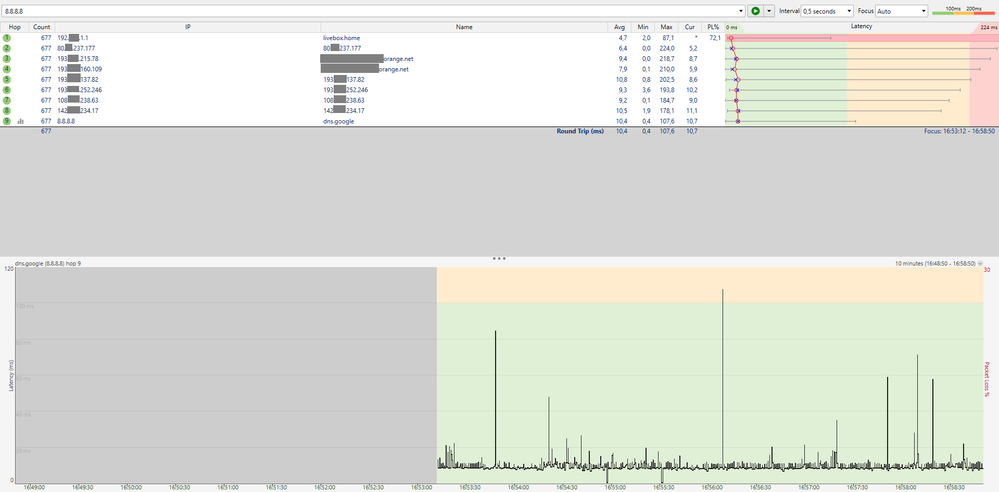This screenshot has height=492, width=999.
Task: Click the hop 4 green circle icon
Action: pyautogui.click(x=7, y=69)
